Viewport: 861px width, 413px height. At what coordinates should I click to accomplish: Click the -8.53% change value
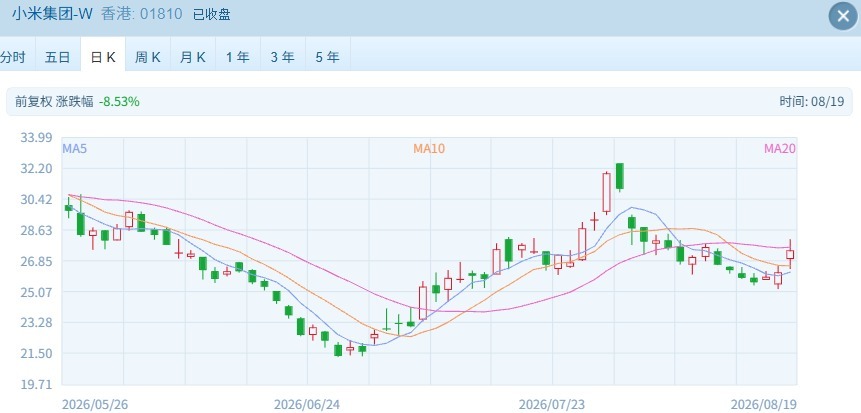(x=119, y=102)
